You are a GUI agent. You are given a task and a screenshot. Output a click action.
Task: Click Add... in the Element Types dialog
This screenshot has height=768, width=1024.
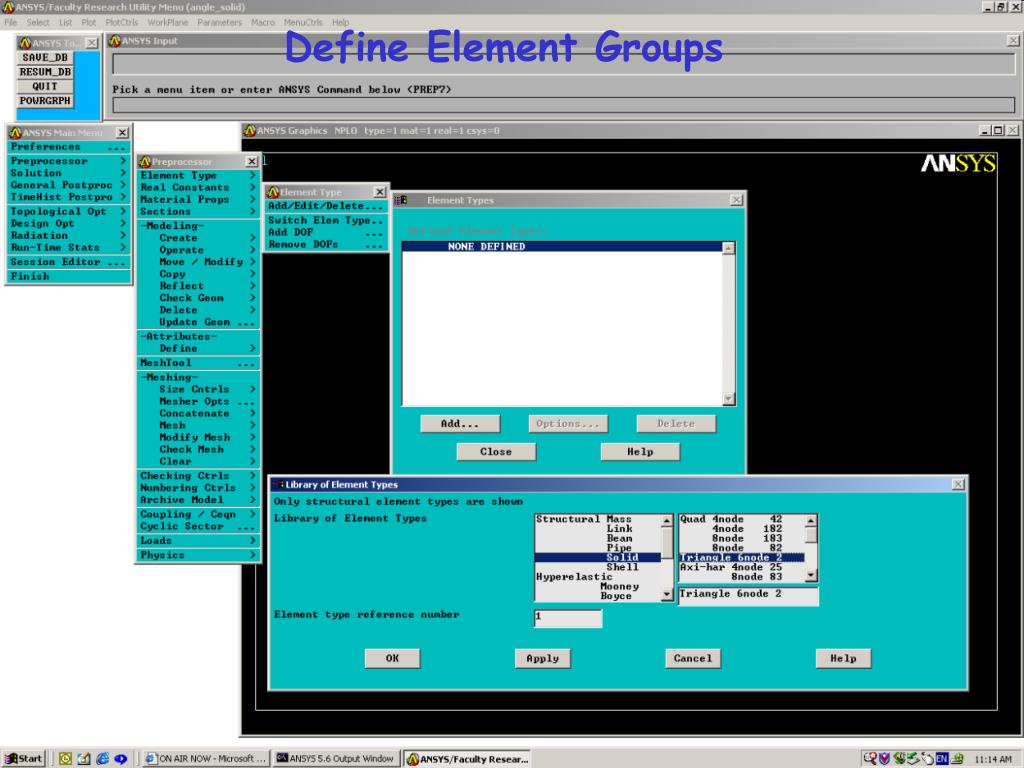460,424
